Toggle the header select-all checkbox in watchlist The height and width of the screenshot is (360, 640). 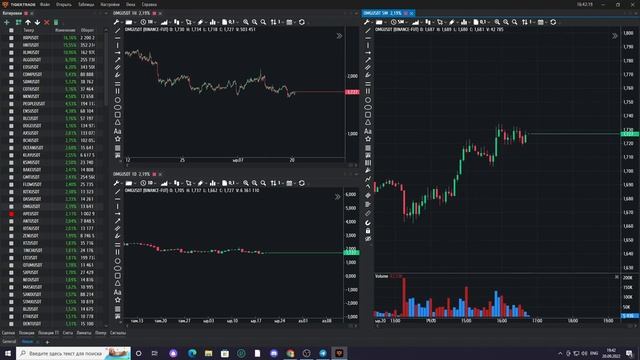[11, 30]
